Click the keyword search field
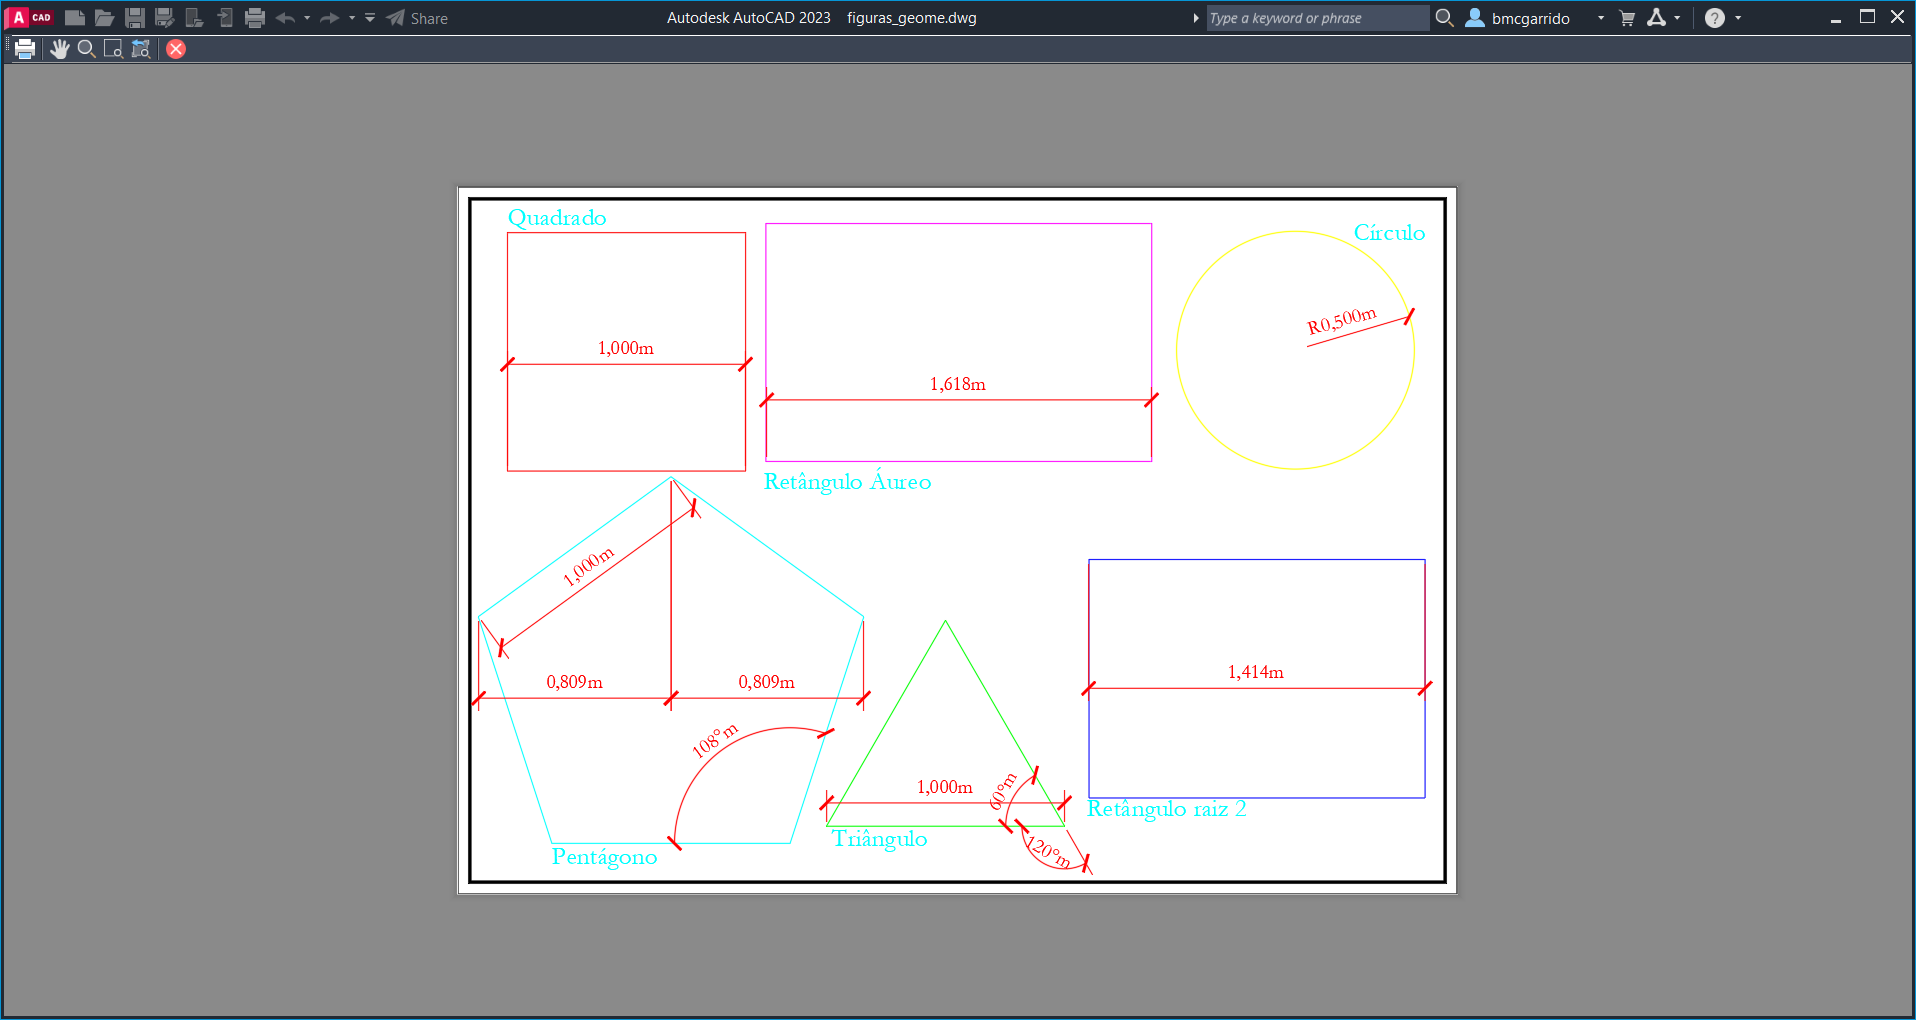Image resolution: width=1916 pixels, height=1020 pixels. [x=1317, y=18]
